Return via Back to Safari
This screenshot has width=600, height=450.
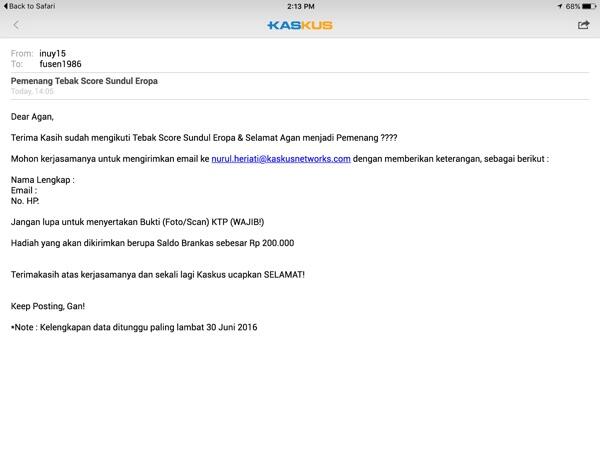(x=29, y=6)
